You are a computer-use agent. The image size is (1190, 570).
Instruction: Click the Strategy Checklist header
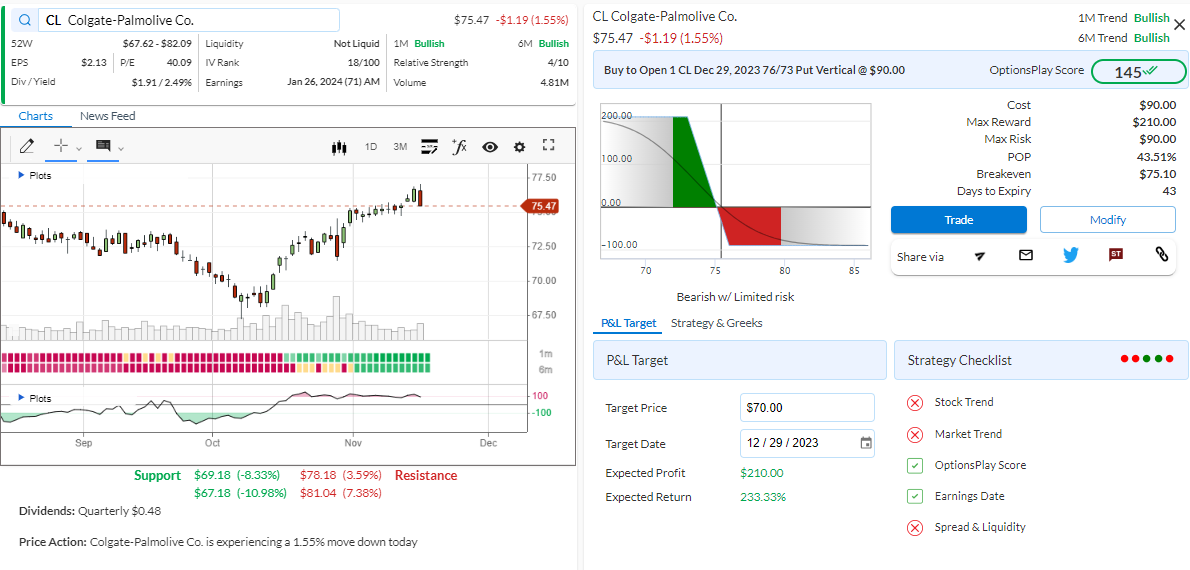[1041, 360]
